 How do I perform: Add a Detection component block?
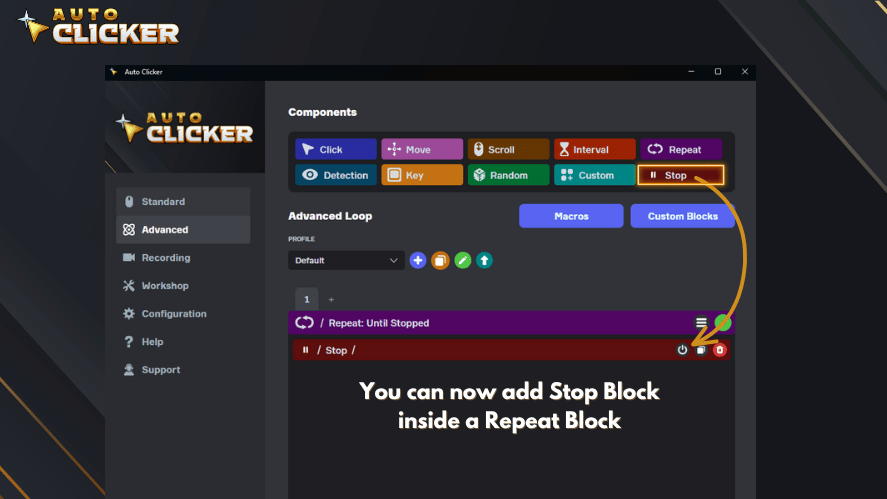[x=335, y=175]
